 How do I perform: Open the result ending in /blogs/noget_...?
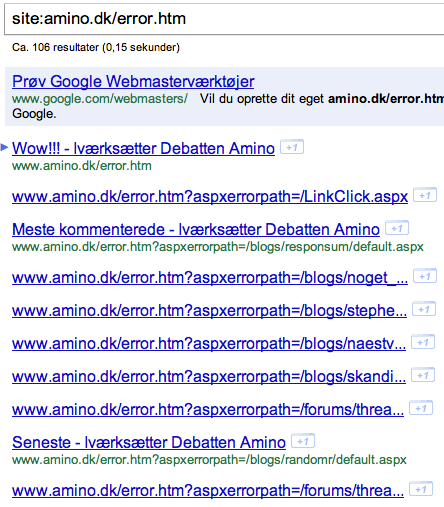click(210, 277)
